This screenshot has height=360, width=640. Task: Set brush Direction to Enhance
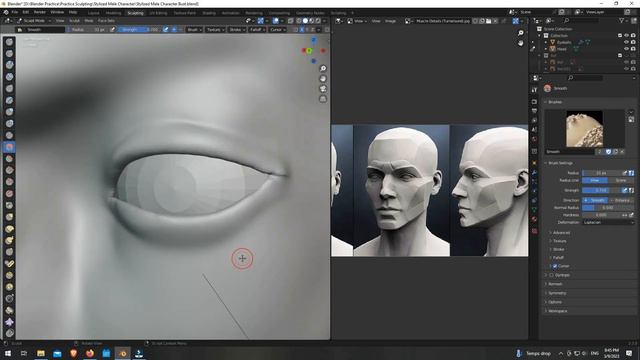(x=622, y=200)
